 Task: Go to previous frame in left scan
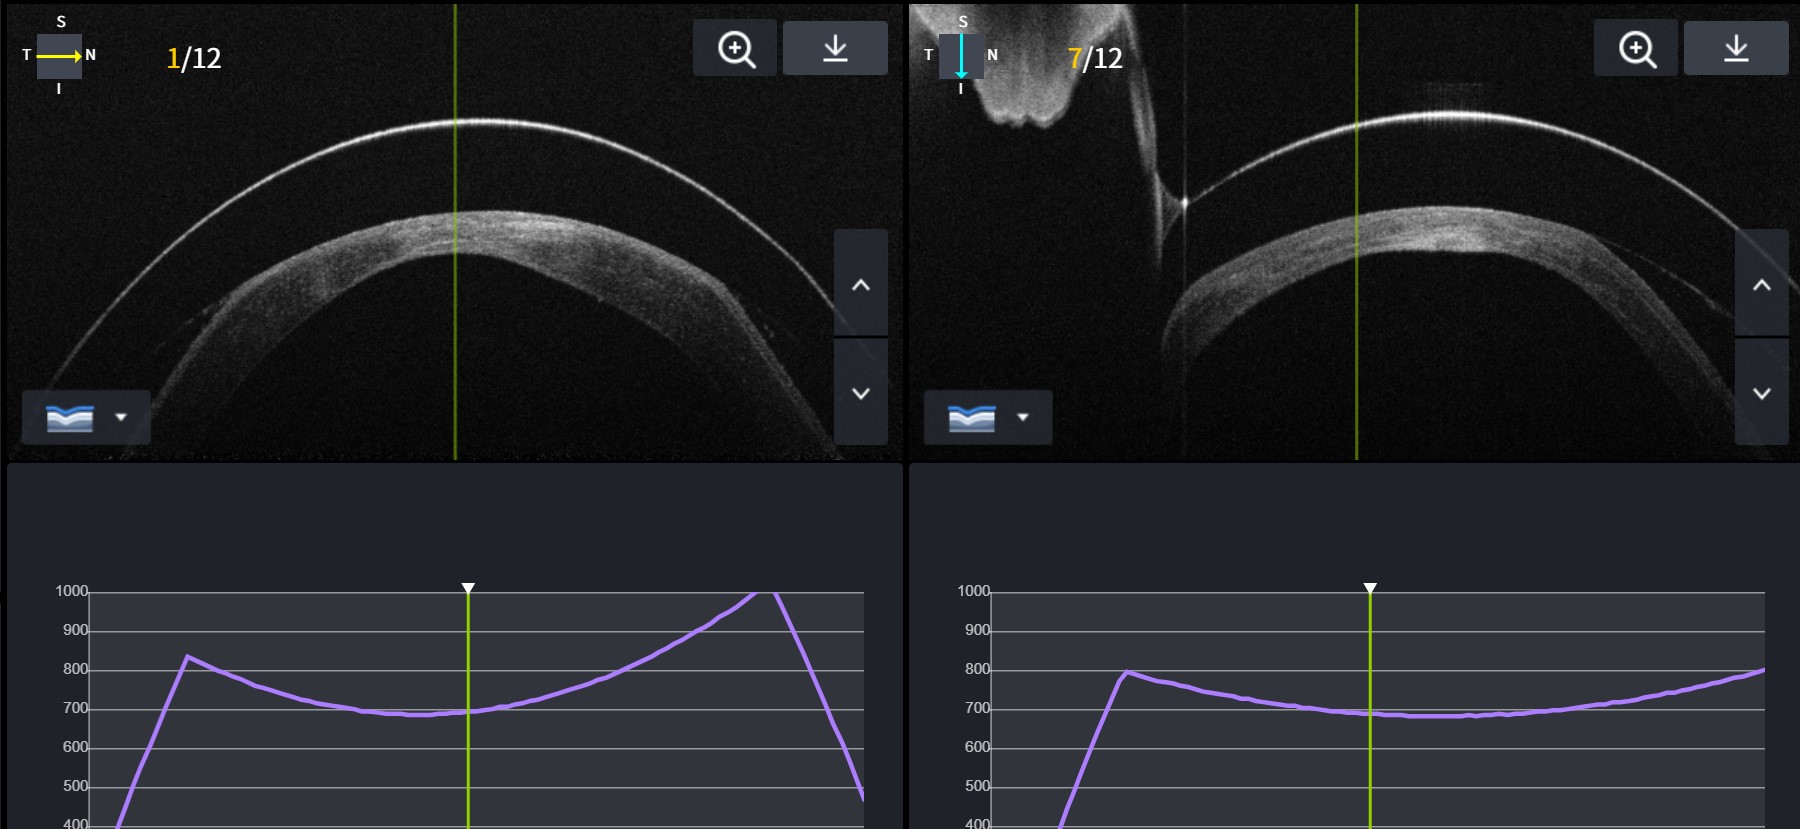(x=860, y=284)
